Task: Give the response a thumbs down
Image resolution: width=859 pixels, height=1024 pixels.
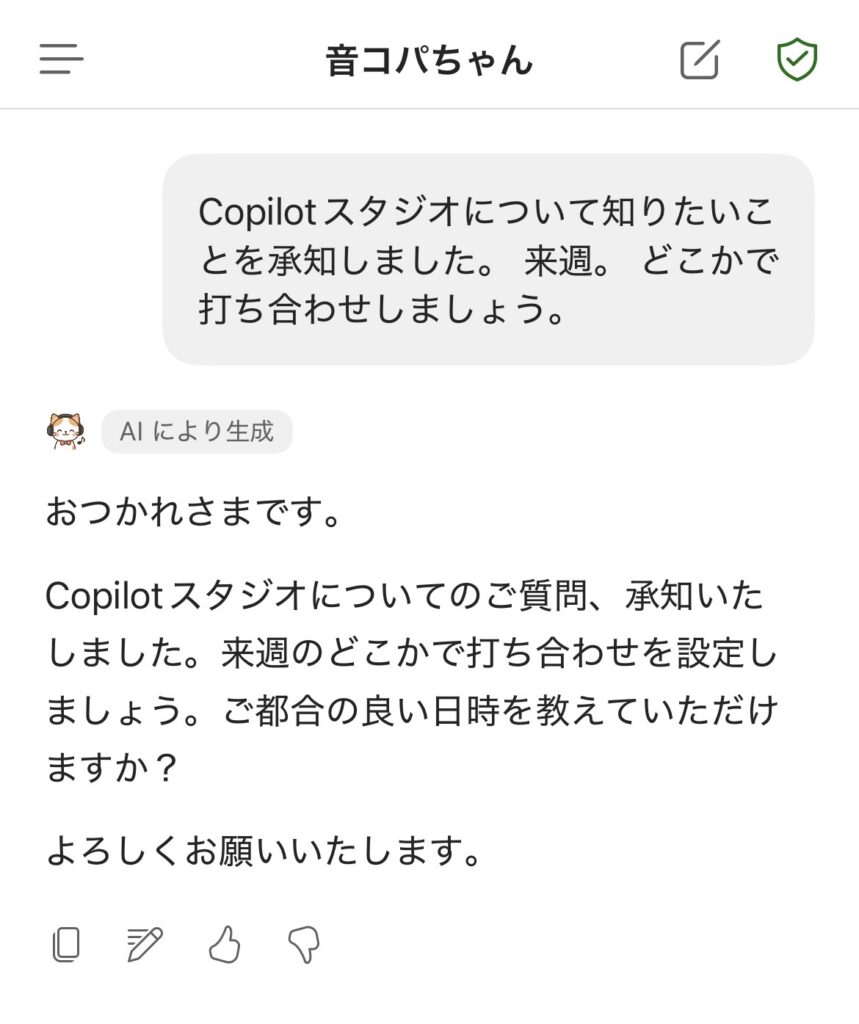Action: click(303, 944)
